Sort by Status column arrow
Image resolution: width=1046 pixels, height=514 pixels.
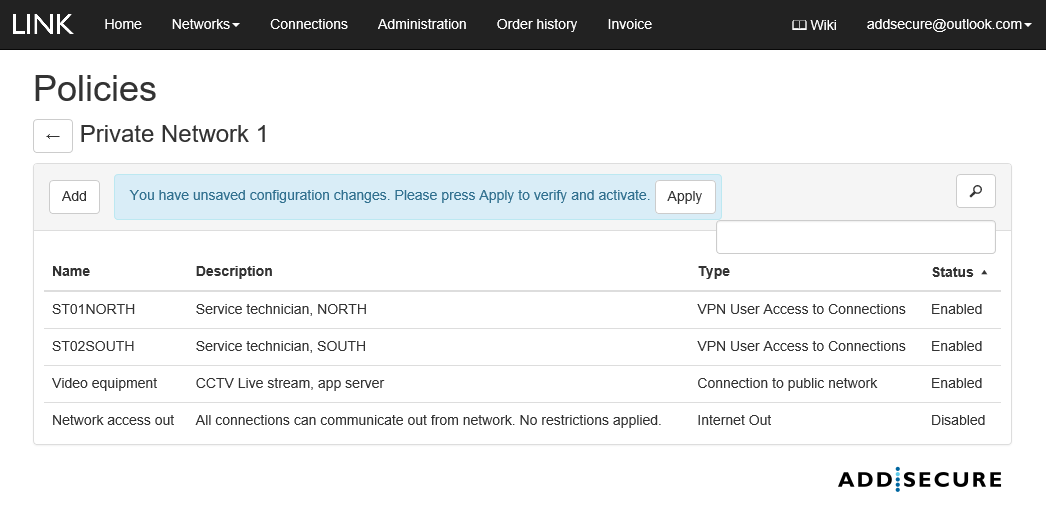[984, 272]
